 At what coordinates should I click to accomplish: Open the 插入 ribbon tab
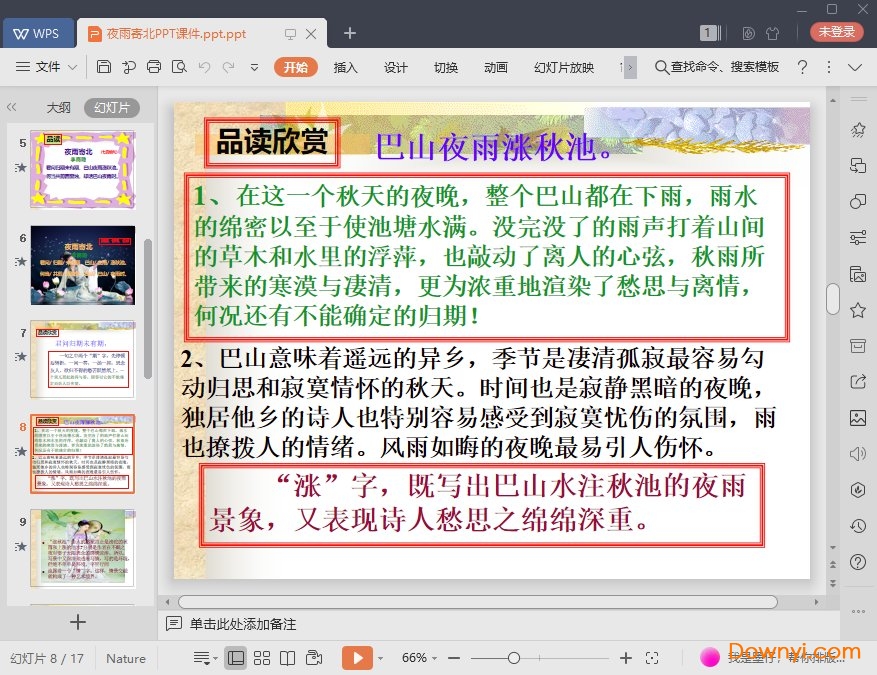(345, 67)
